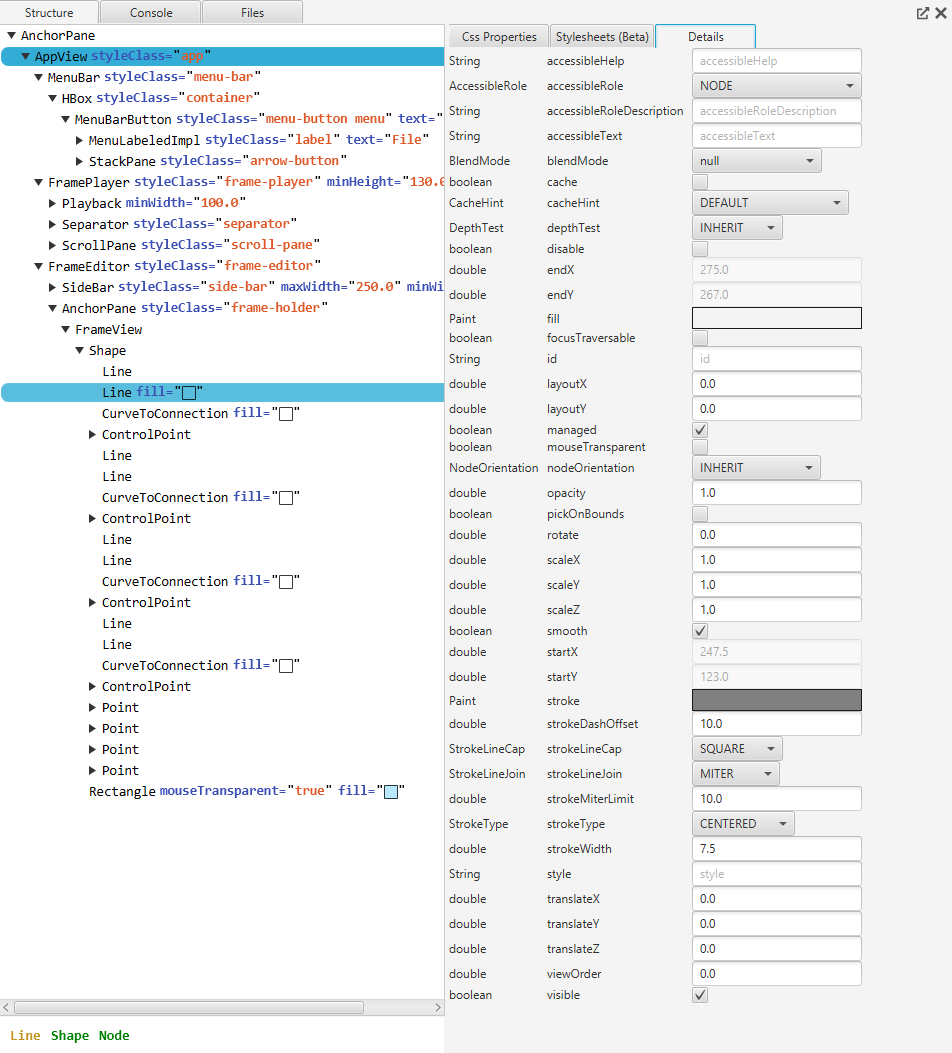952x1053 pixels.
Task: Select Node in the bottom breadcrumb
Action: (113, 1035)
